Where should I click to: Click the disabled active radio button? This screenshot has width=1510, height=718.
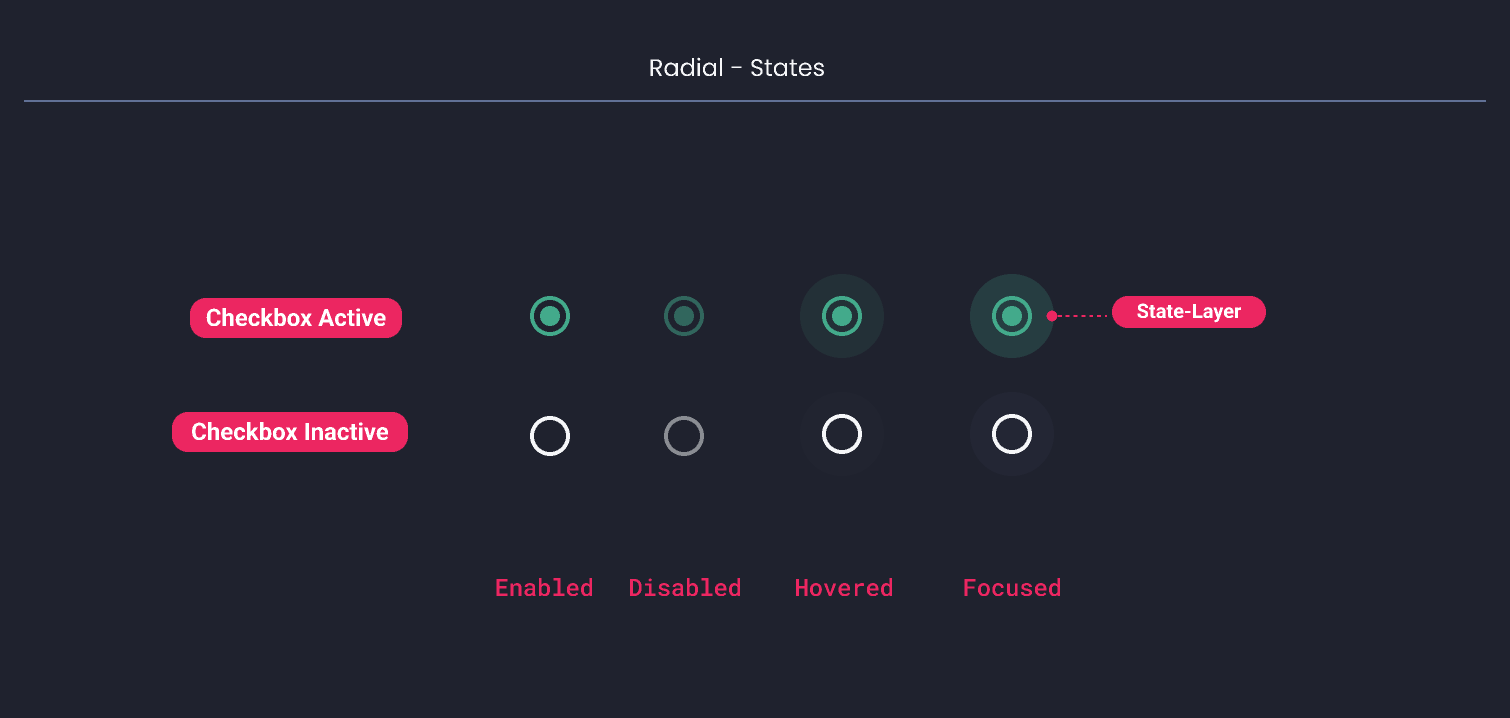pos(684,314)
